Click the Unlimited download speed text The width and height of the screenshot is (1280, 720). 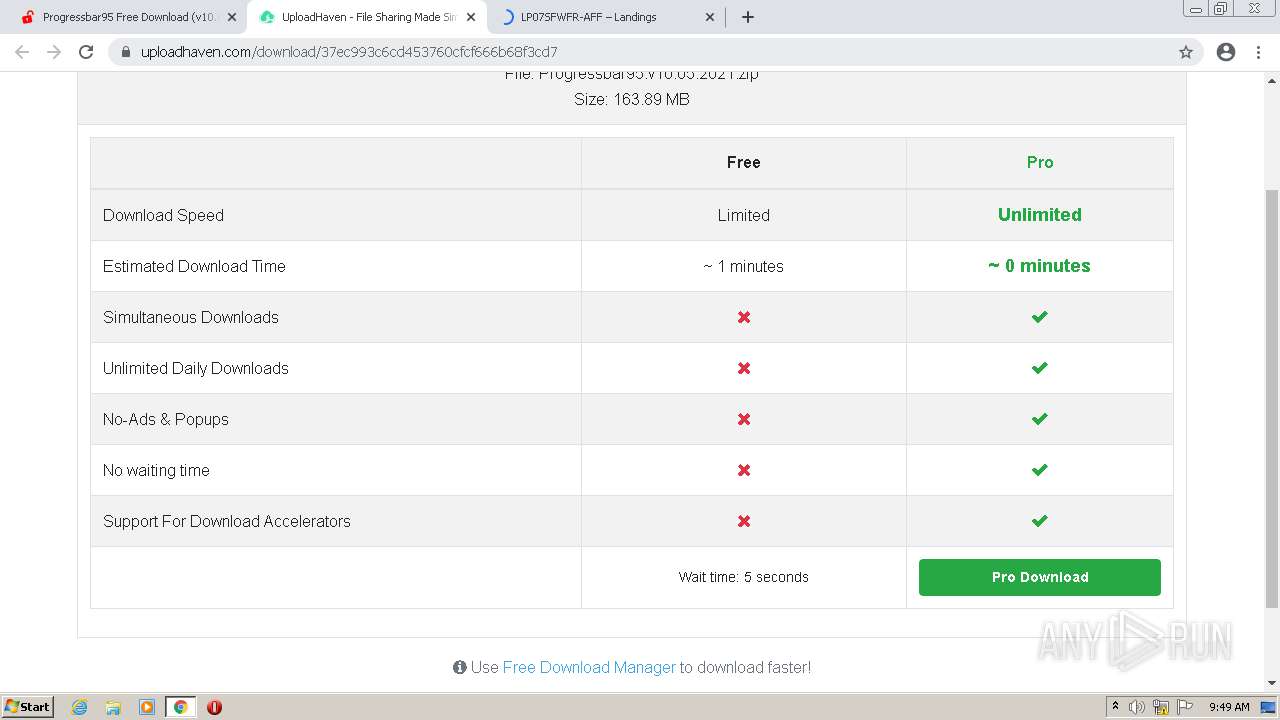coord(1040,214)
